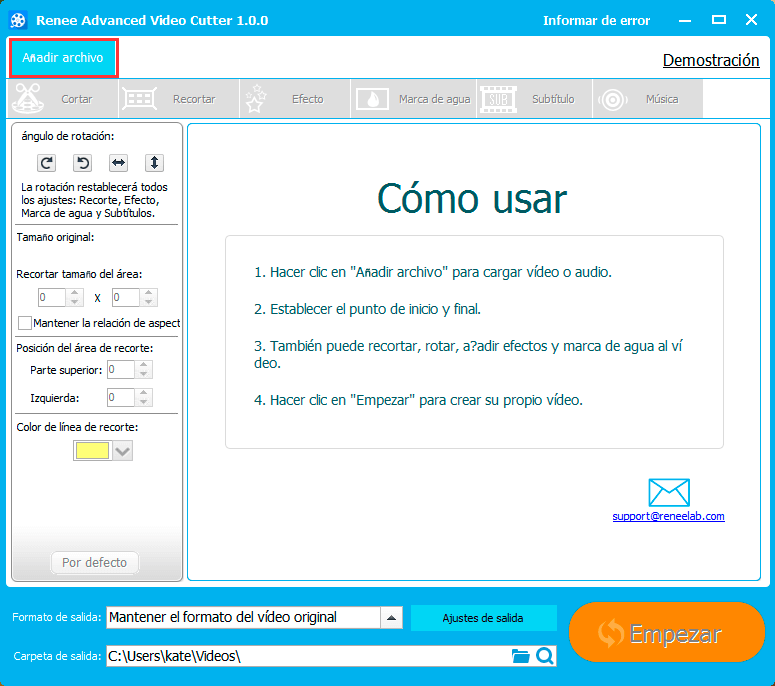The height and width of the screenshot is (686, 775).
Task: Decrease Parte superior value
Action: (144, 374)
